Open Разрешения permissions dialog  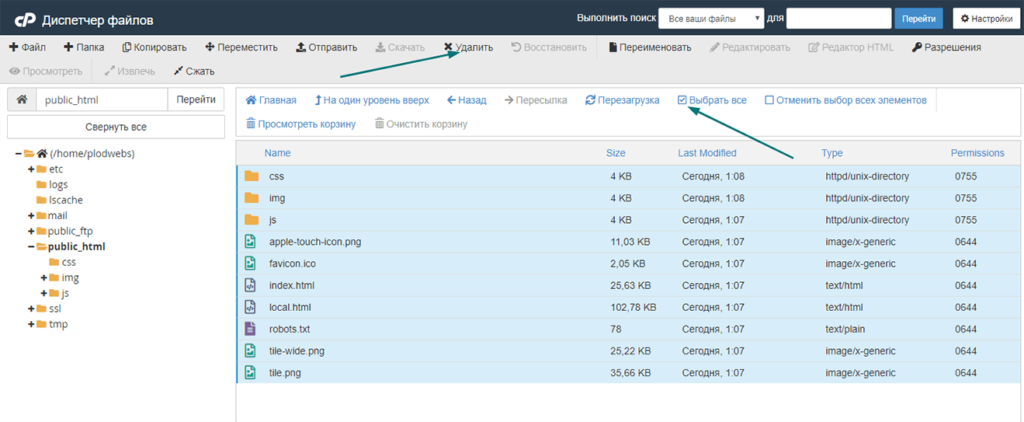[946, 47]
